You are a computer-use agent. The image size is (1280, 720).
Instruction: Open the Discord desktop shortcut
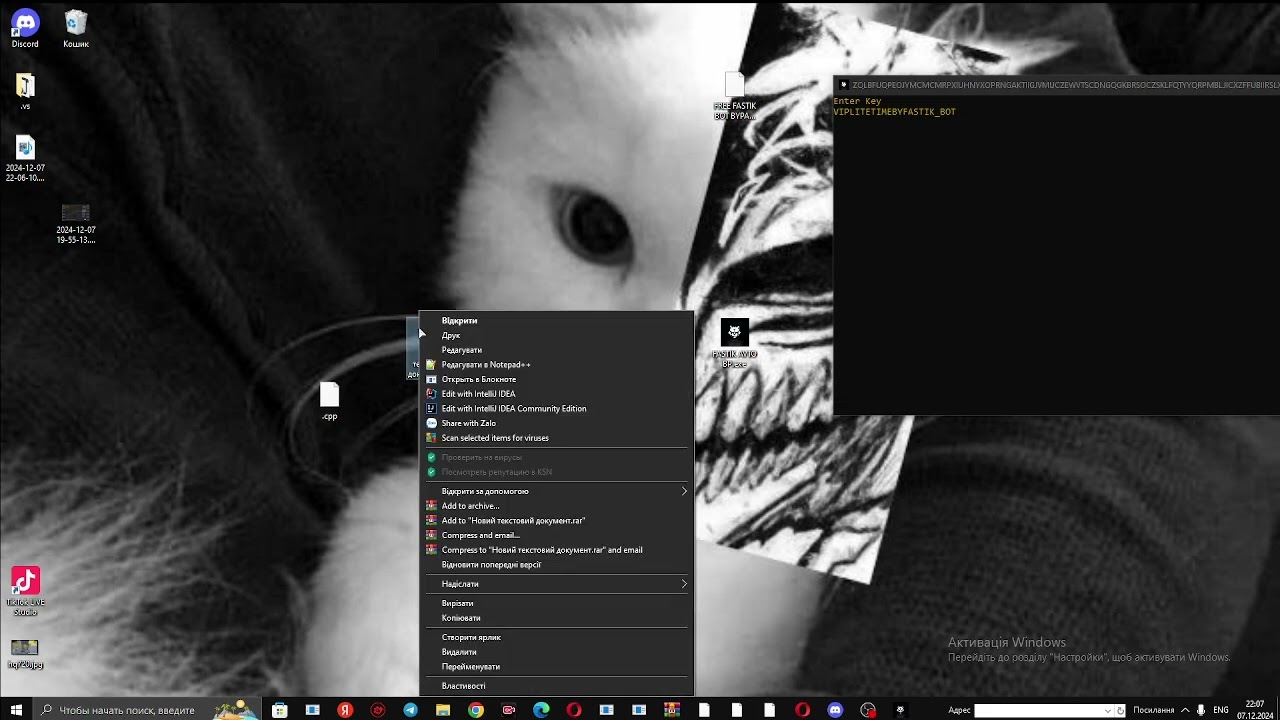(25, 28)
